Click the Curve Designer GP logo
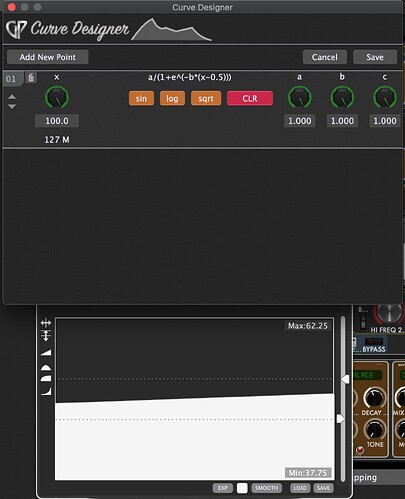 (16, 30)
